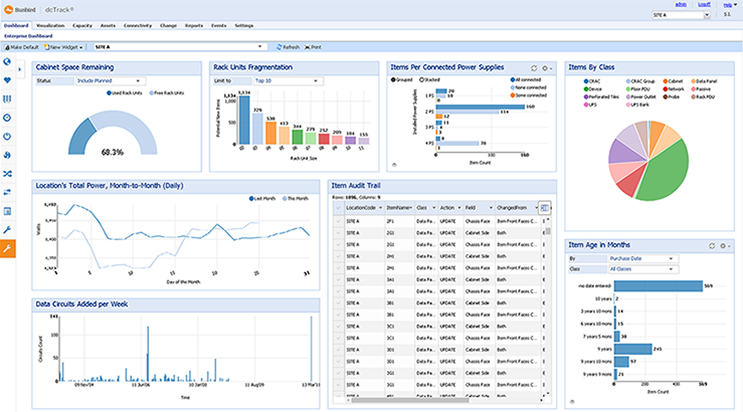Toggle Used Rack Units legend series
The width and height of the screenshot is (743, 412).
[x=124, y=93]
